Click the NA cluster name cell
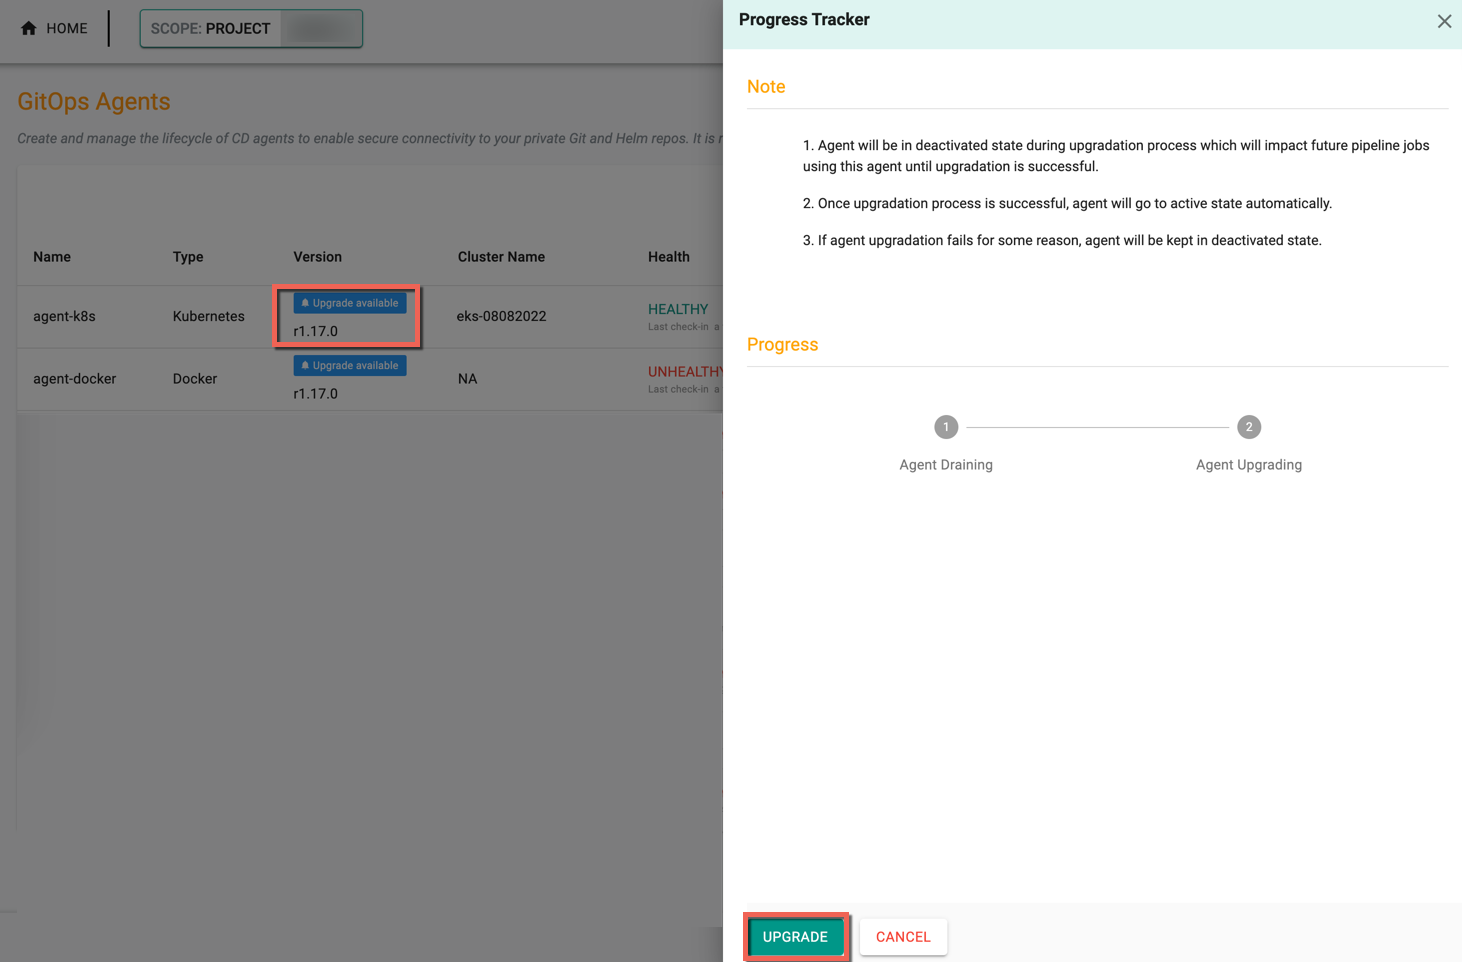This screenshot has width=1462, height=962. [x=467, y=379]
